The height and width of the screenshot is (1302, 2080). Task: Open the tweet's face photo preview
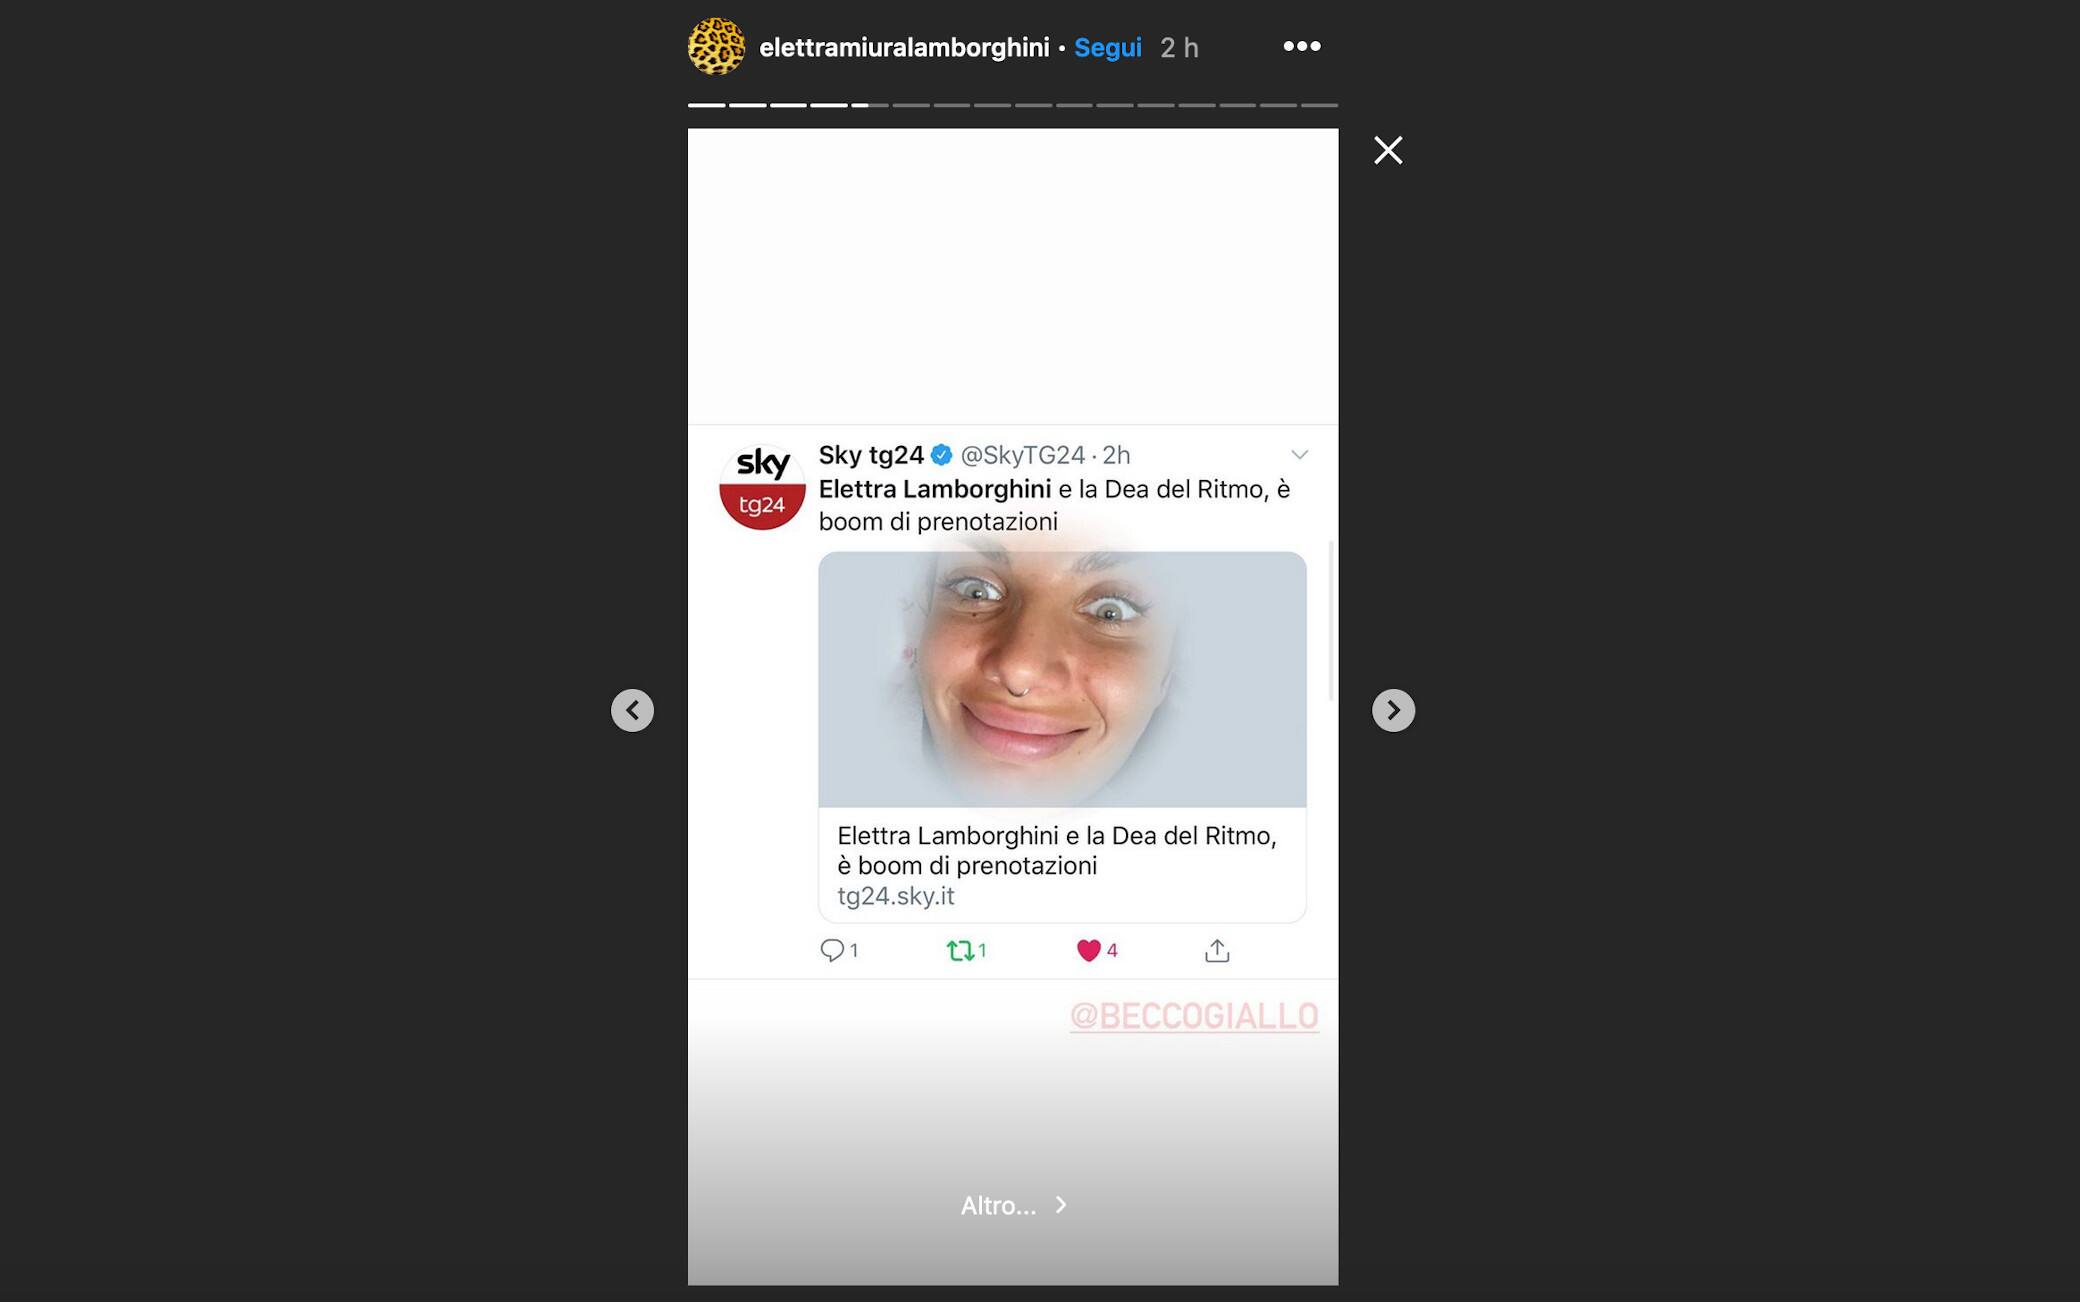click(1061, 680)
